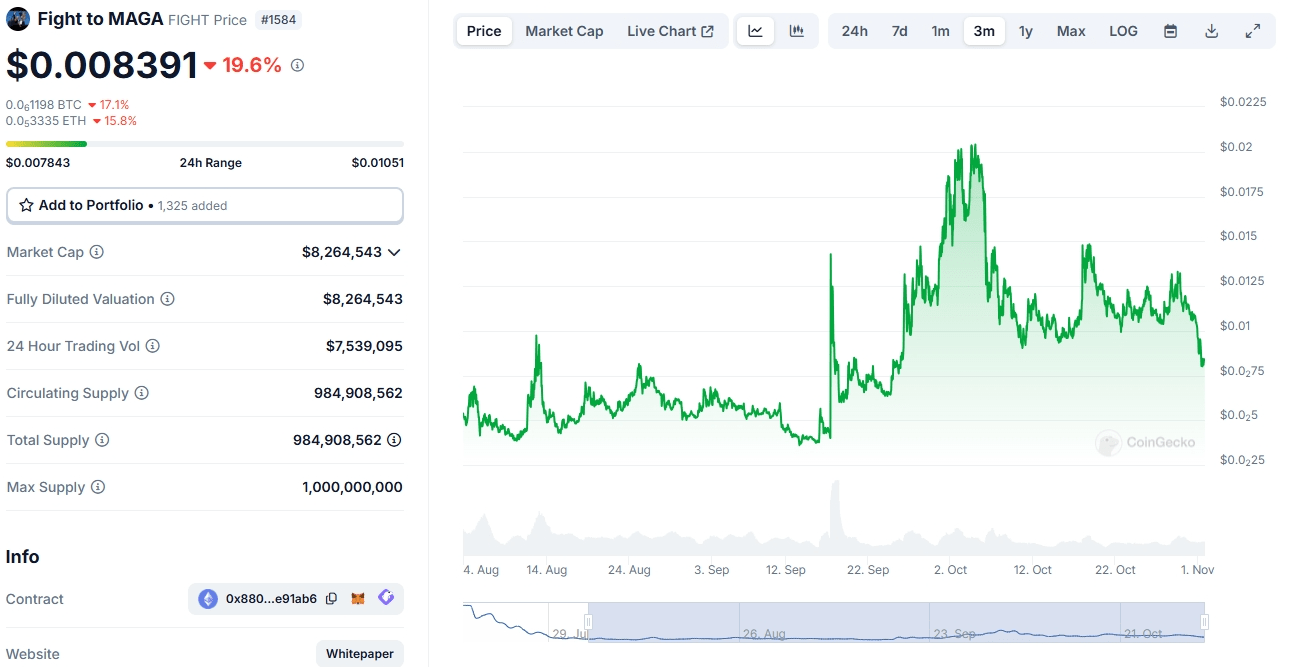Toggle the LOG scale option
The height and width of the screenshot is (667, 1292).
pyautogui.click(x=1123, y=31)
